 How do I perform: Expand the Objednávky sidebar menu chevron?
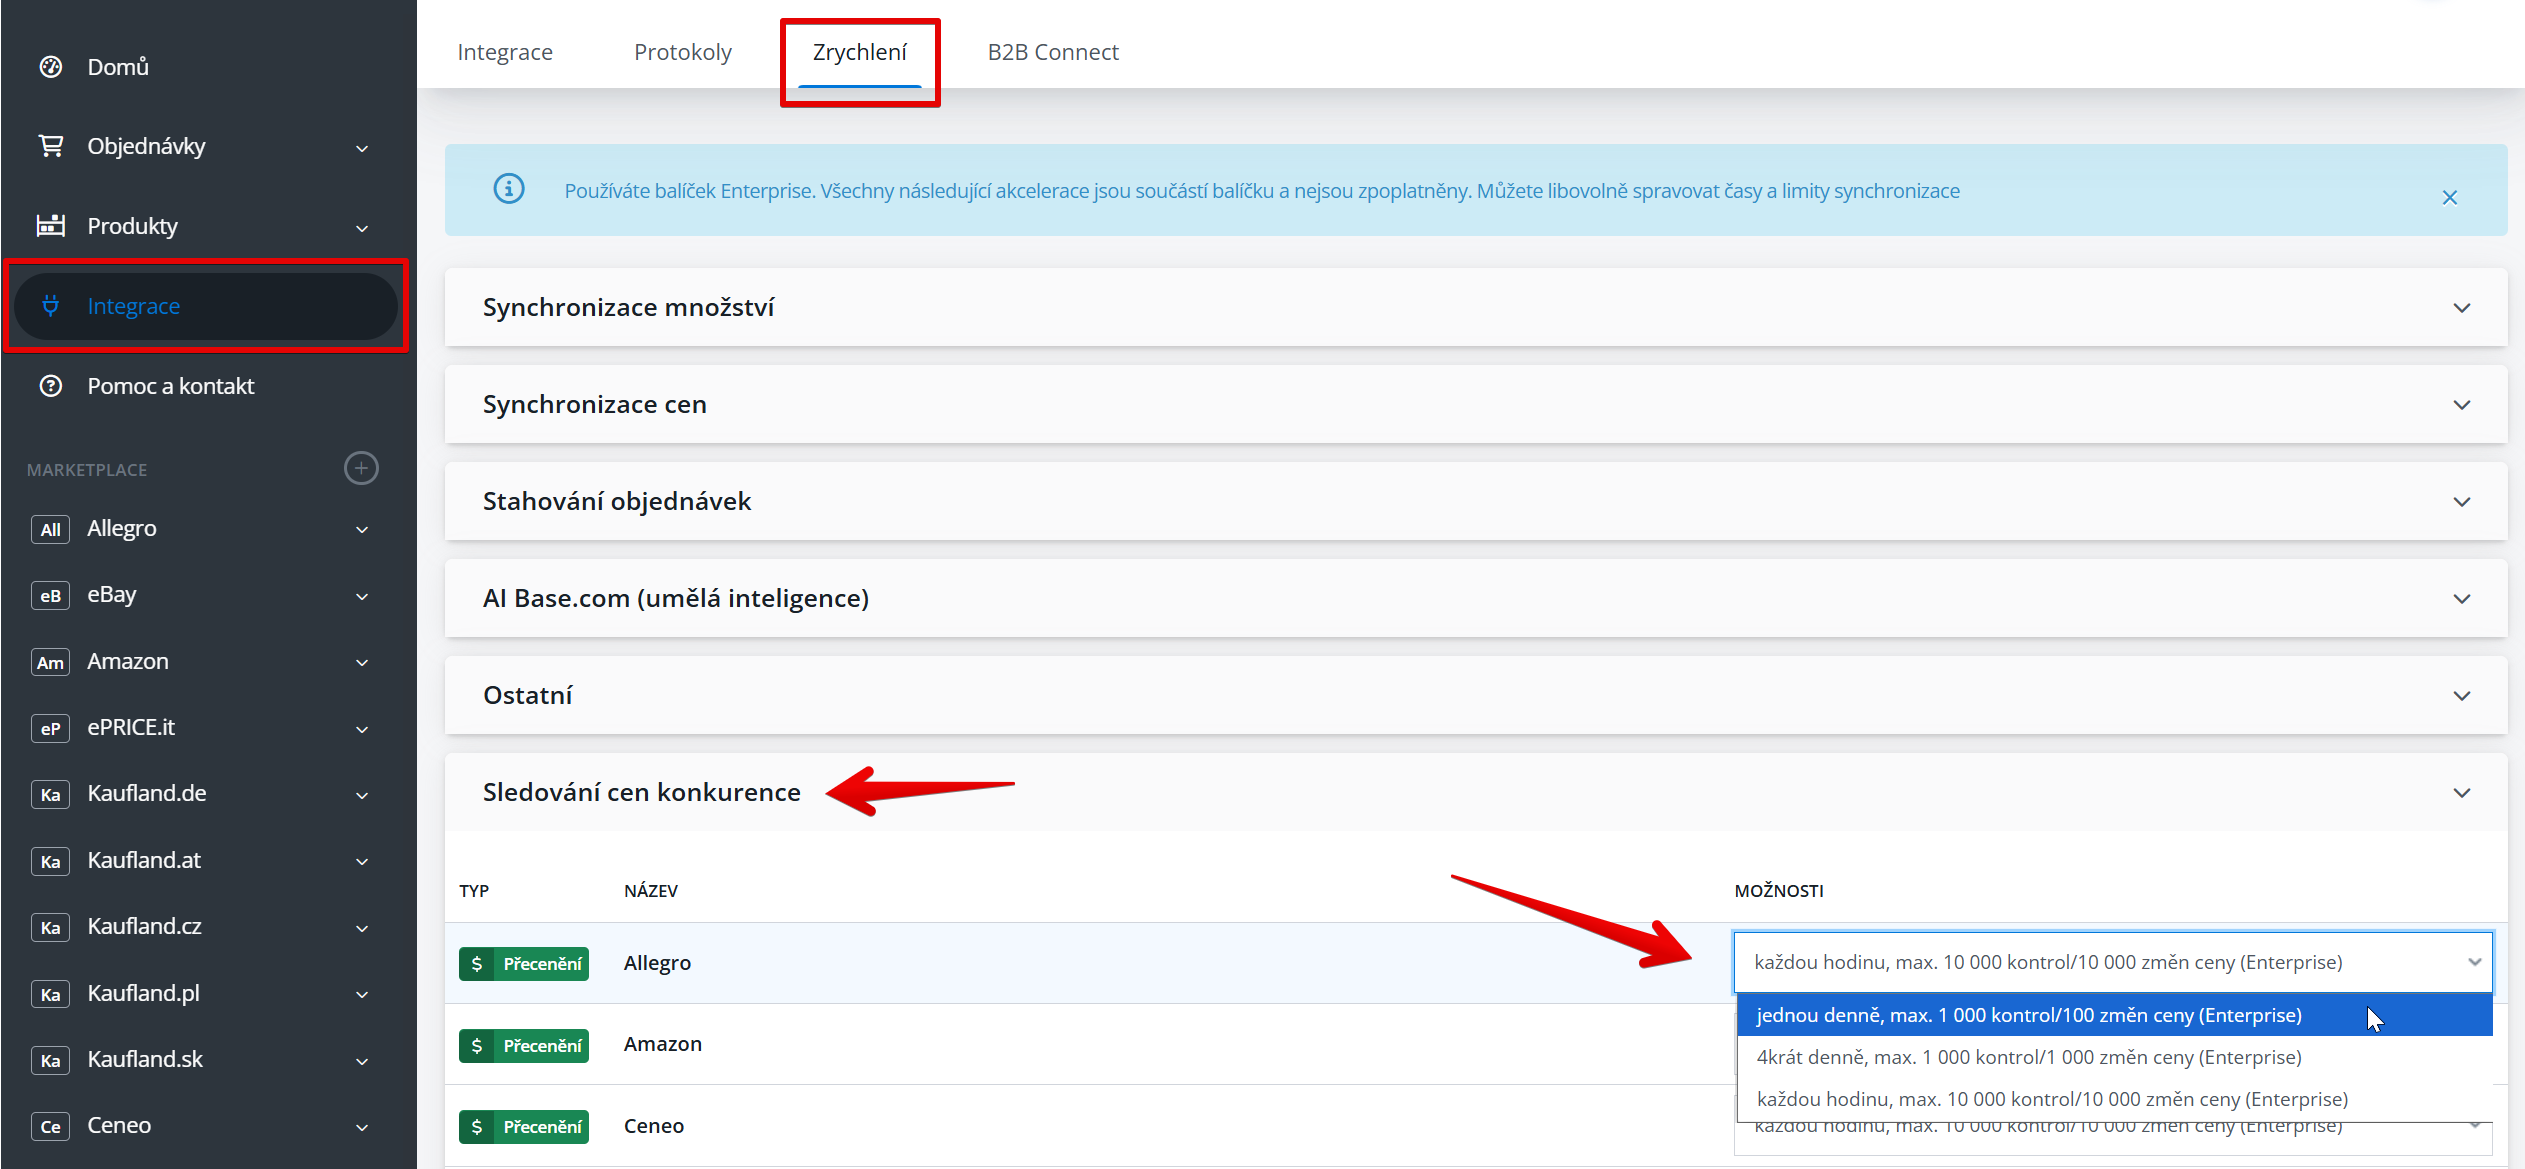pos(362,148)
